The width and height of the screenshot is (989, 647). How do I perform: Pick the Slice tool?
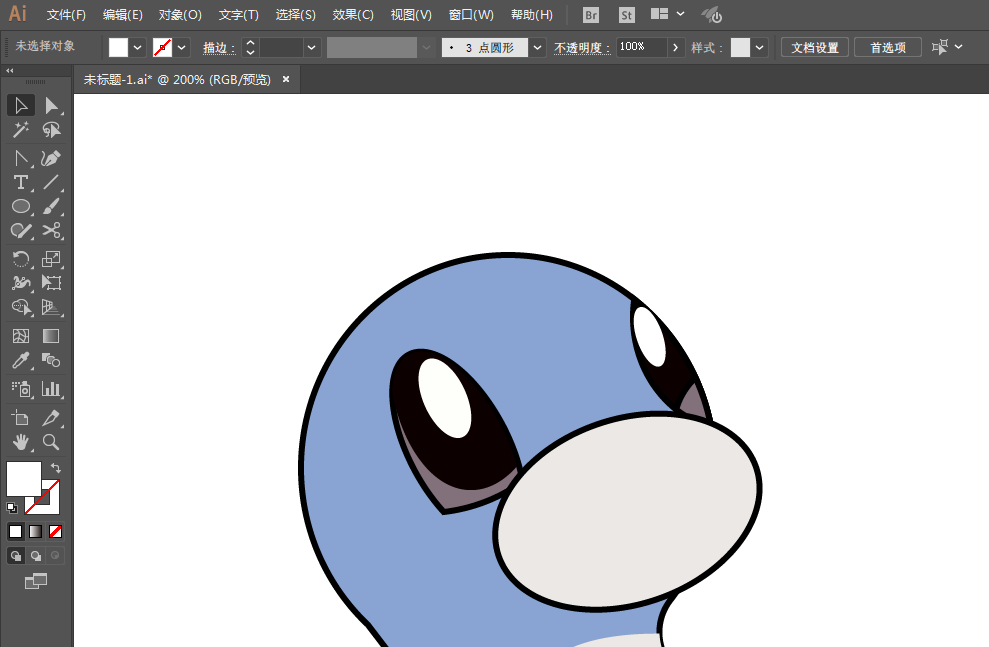click(51, 417)
